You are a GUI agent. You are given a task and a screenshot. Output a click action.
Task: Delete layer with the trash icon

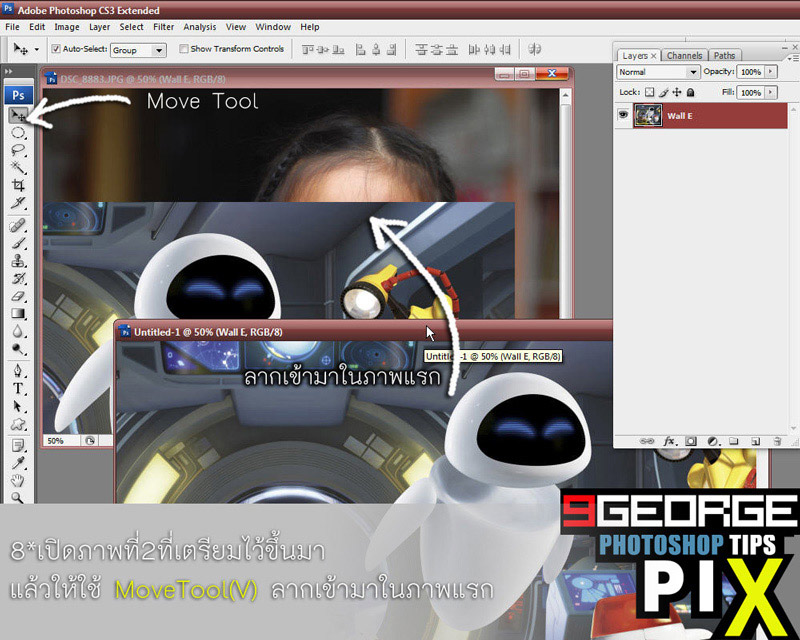pos(777,441)
